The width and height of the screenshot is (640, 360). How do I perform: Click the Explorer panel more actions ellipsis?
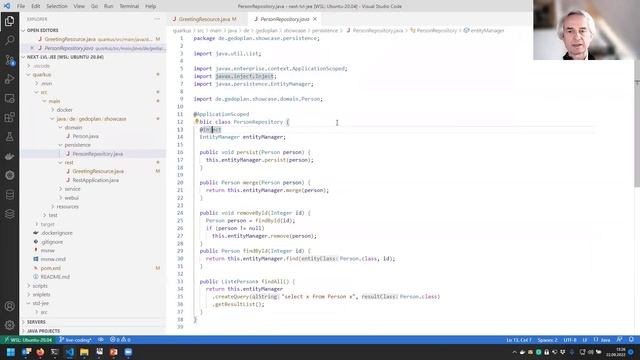[157, 19]
